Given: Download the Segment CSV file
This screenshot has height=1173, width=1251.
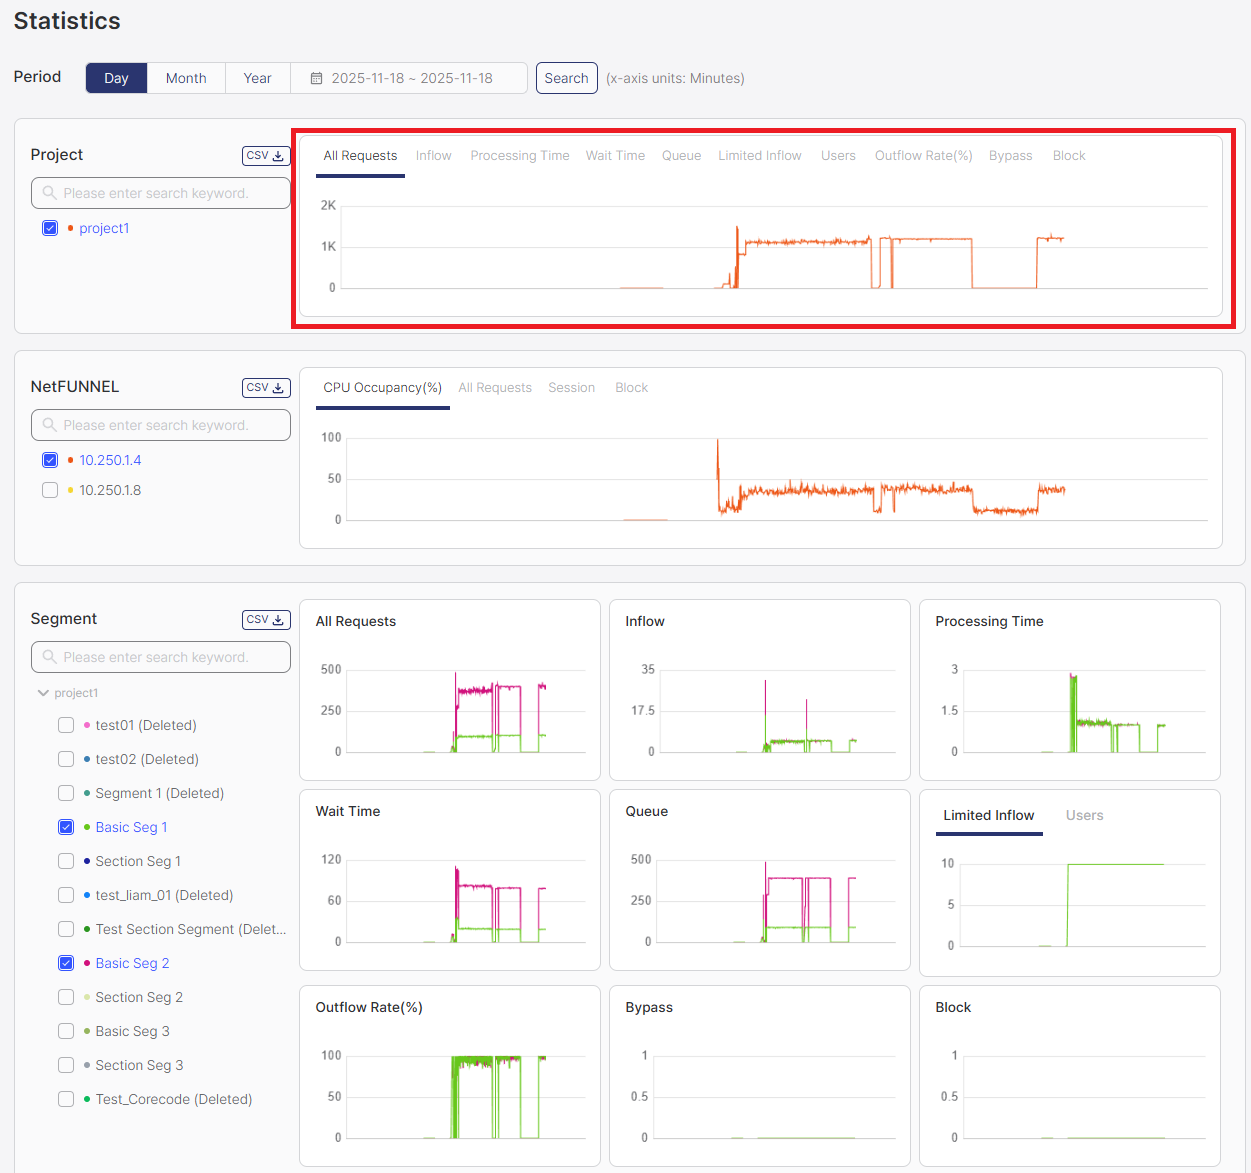Looking at the screenshot, I should click(266, 620).
